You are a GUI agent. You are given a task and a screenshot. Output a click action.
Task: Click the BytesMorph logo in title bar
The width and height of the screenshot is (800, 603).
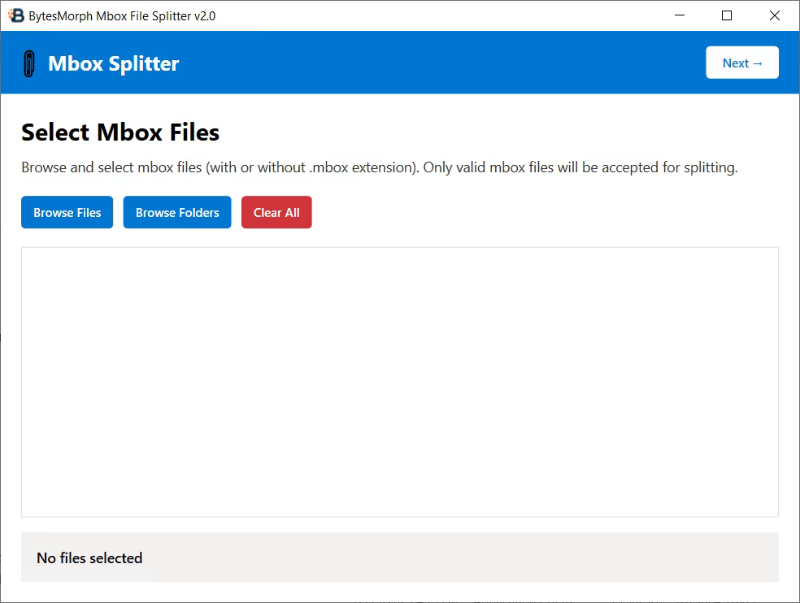tap(16, 15)
